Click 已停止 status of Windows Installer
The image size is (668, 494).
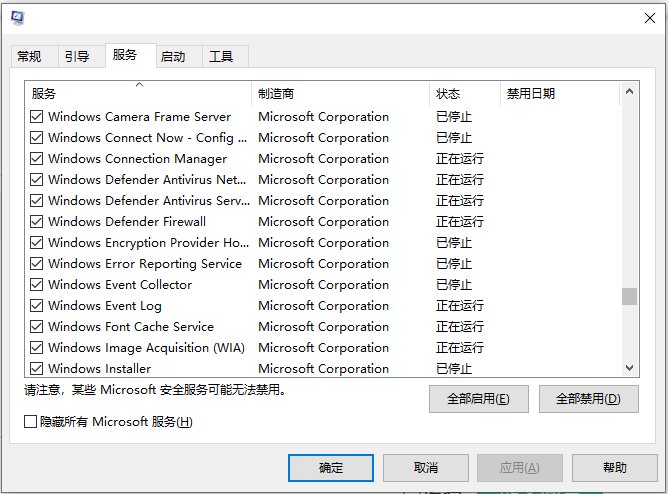(x=454, y=368)
